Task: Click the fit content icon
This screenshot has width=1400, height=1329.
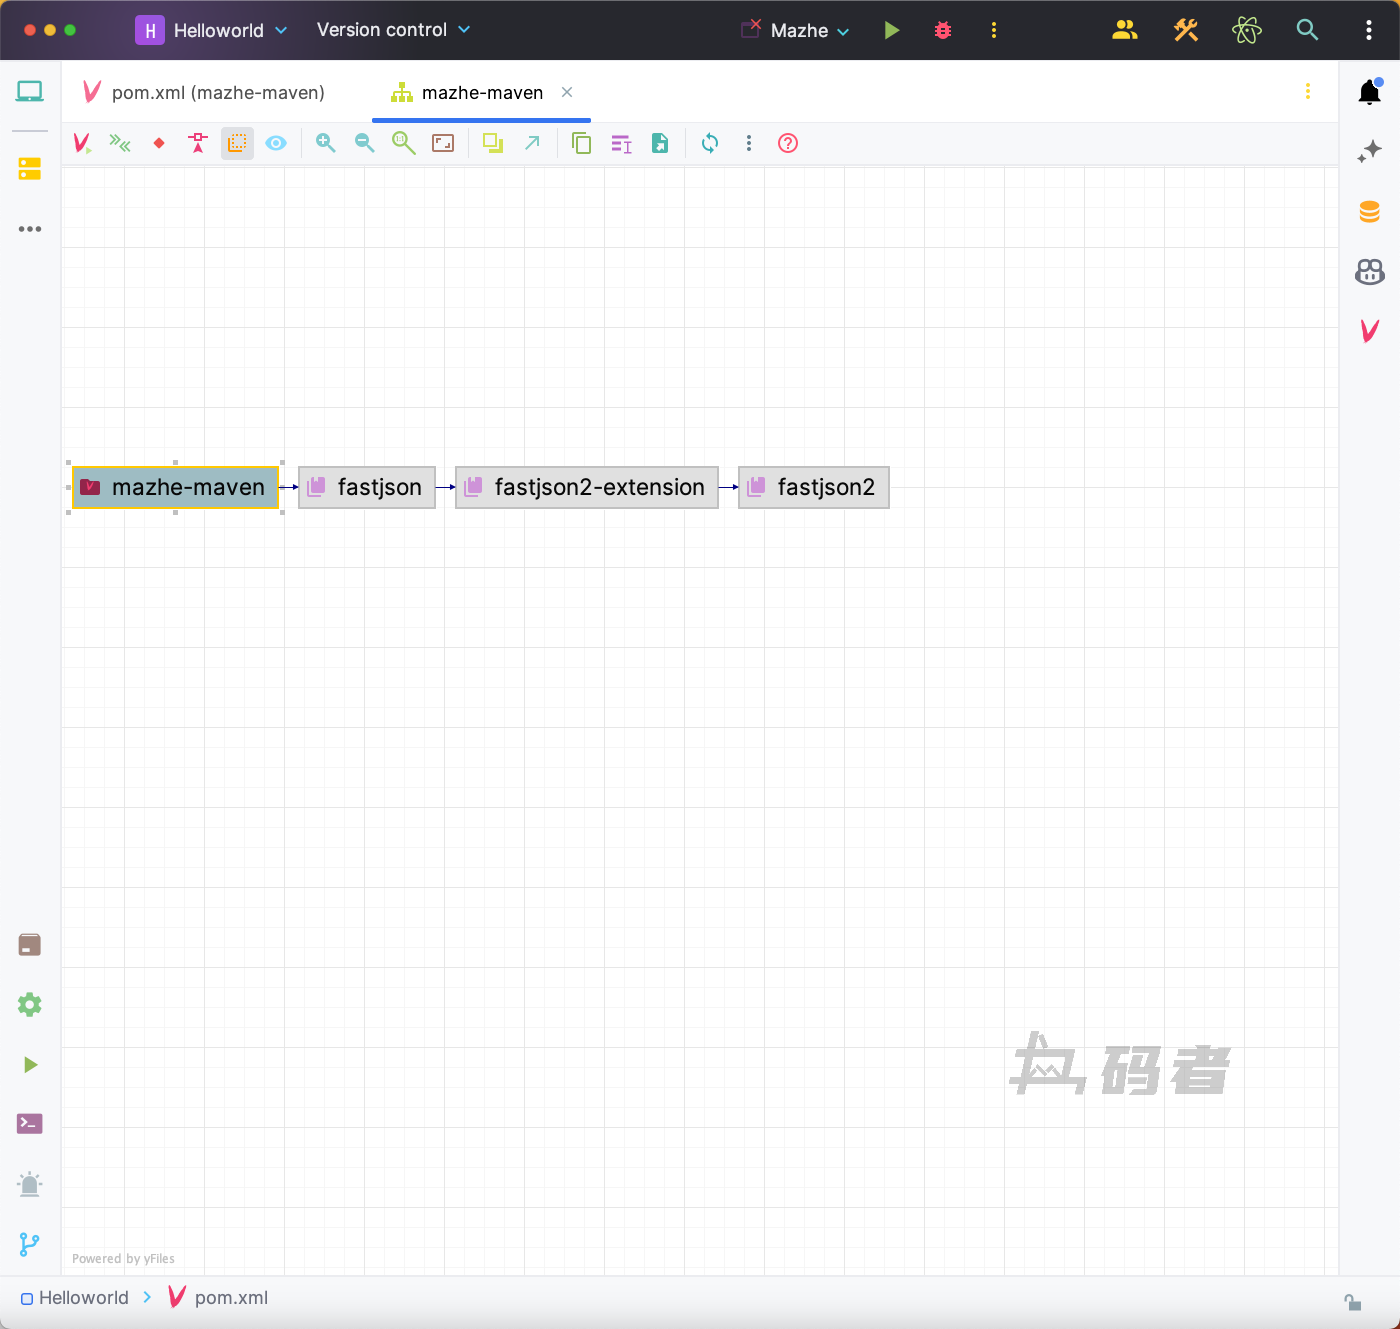Action: click(443, 143)
